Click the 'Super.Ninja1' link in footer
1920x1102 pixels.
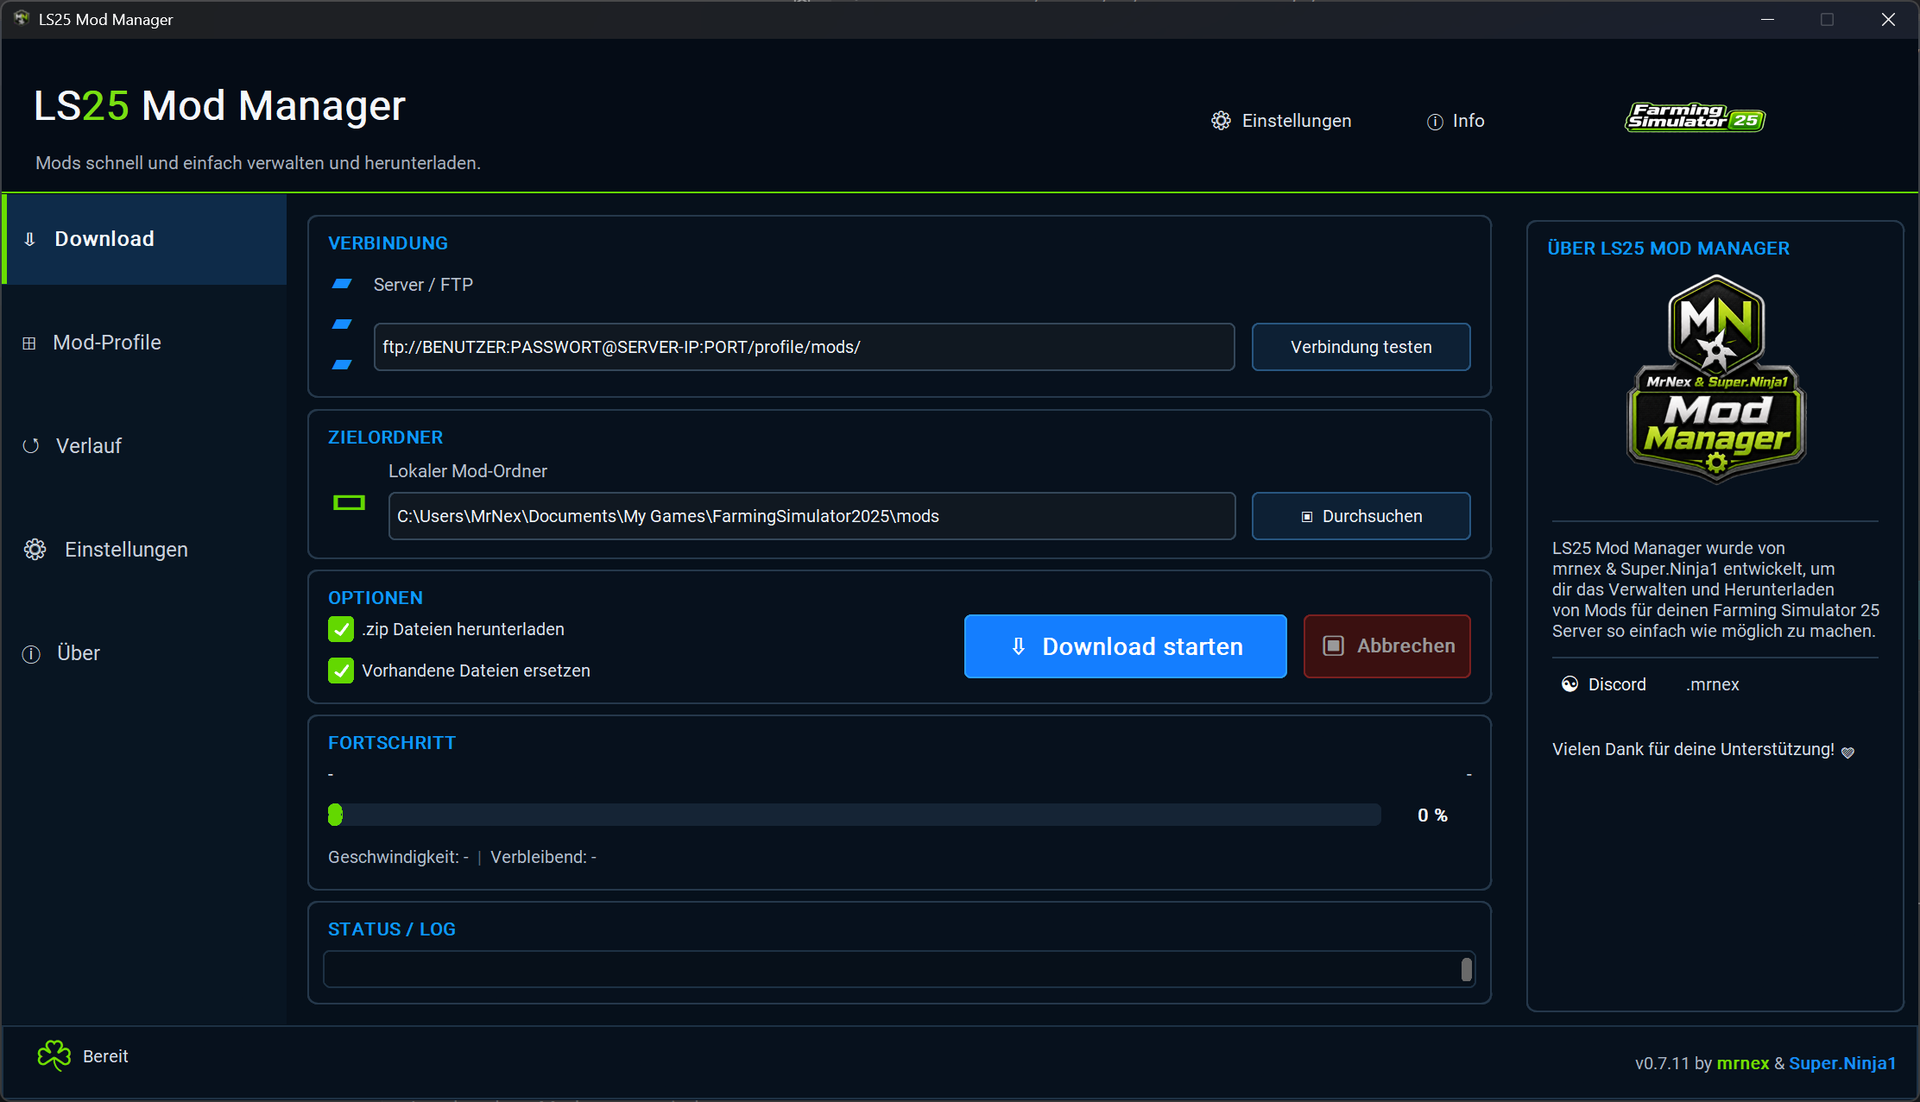point(1842,1063)
